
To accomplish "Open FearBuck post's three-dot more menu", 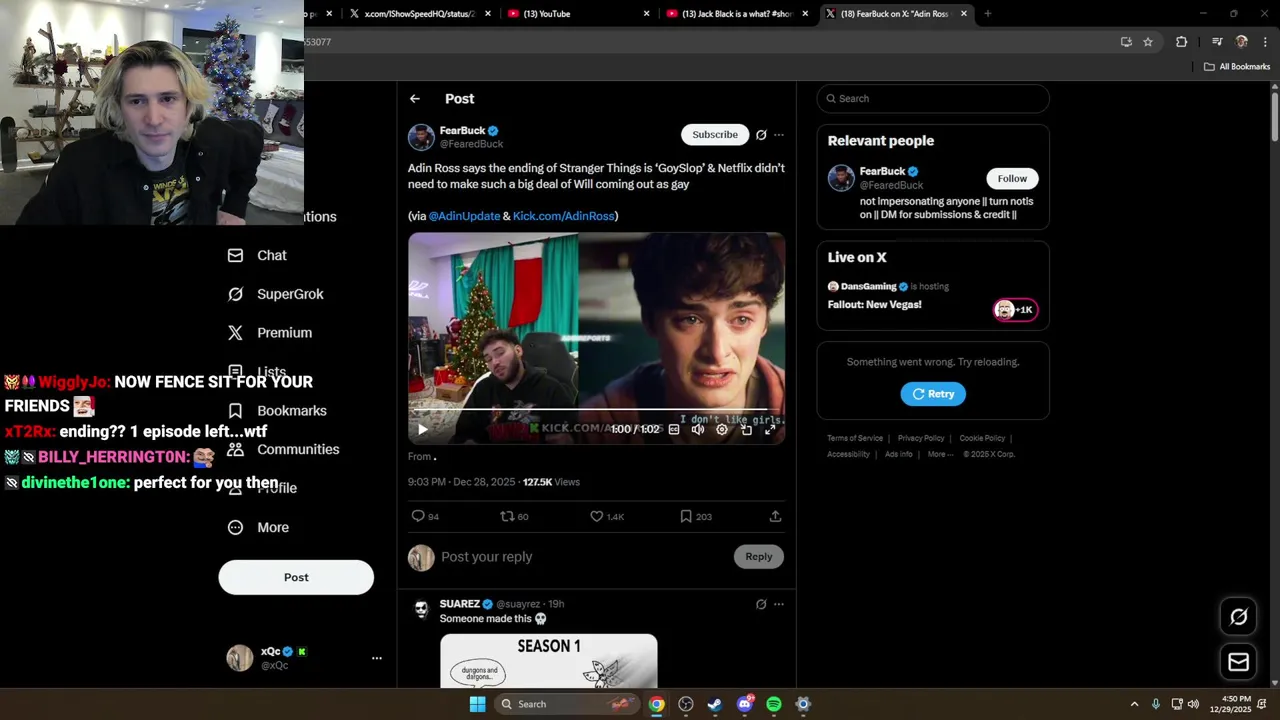I will point(779,135).
